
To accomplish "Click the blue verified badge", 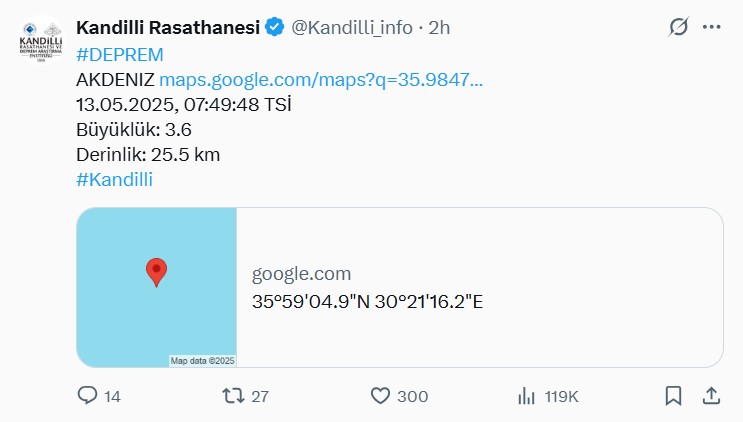I will pyautogui.click(x=273, y=27).
